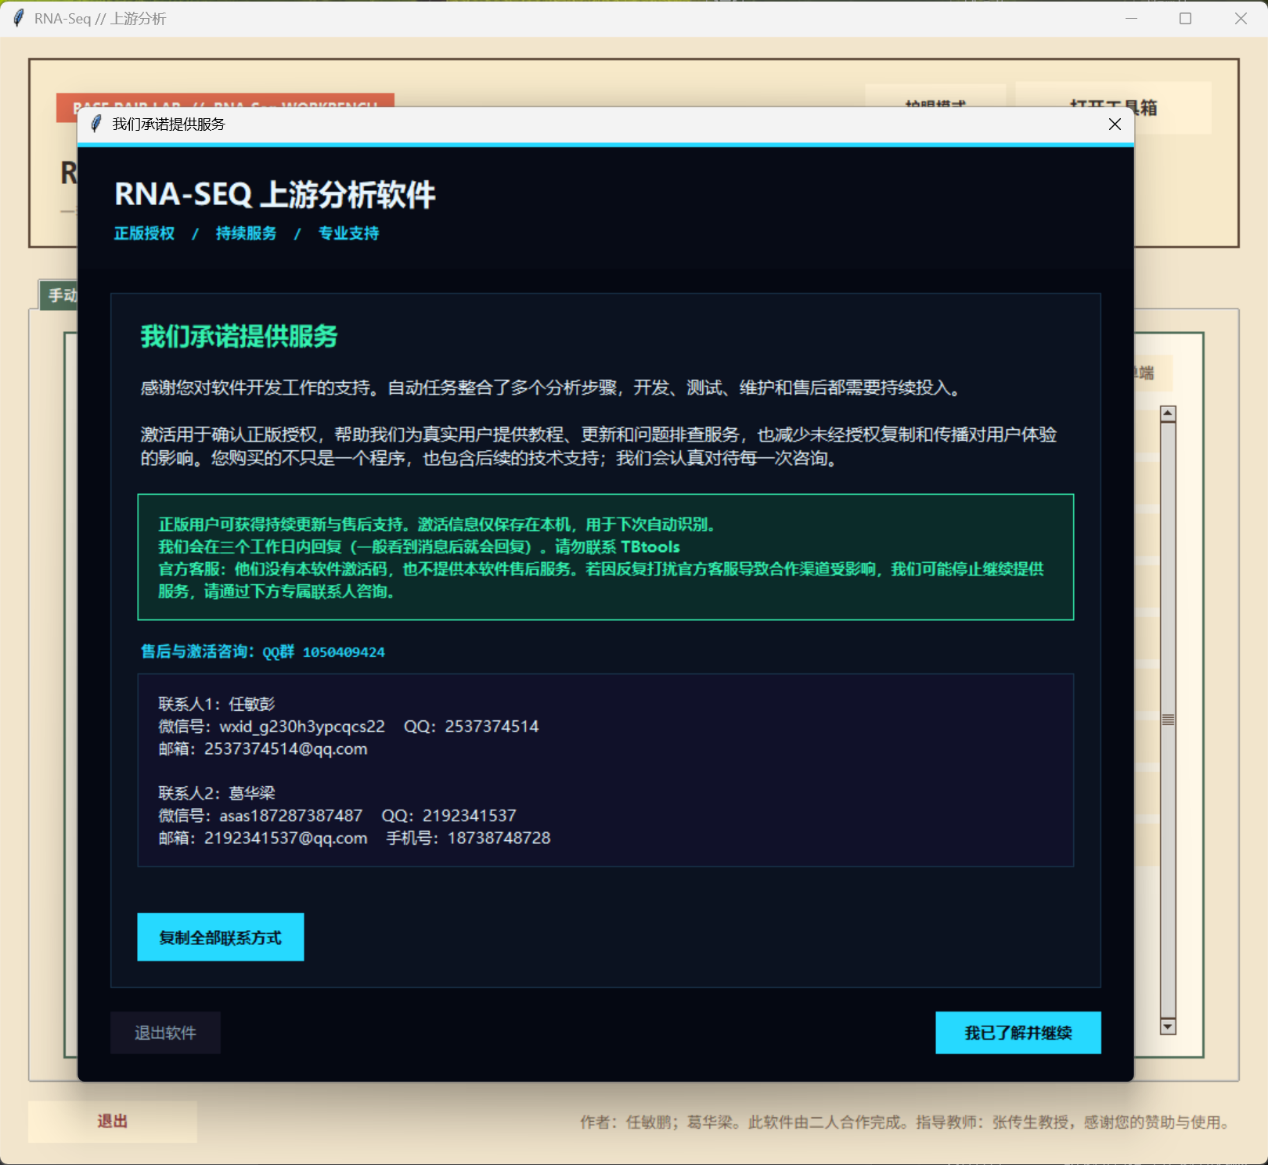
Task: Click the green 我们承诺提供服务 heading
Action: (x=239, y=336)
